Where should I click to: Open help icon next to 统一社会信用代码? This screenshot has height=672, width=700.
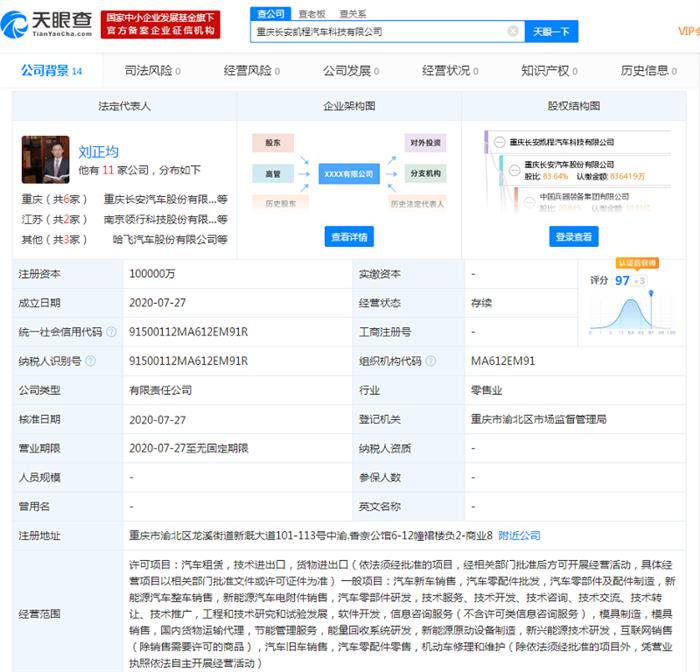(112, 332)
